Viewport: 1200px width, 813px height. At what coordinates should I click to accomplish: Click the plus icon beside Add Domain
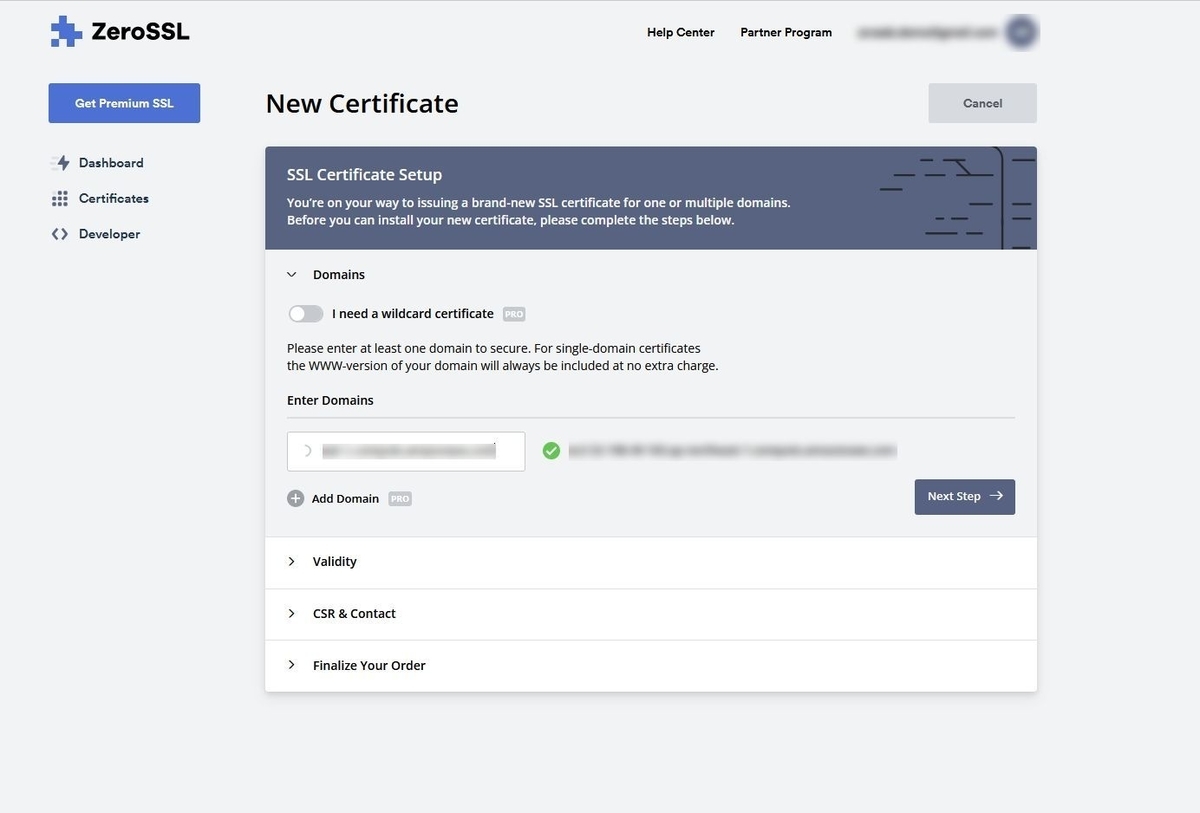tap(295, 498)
